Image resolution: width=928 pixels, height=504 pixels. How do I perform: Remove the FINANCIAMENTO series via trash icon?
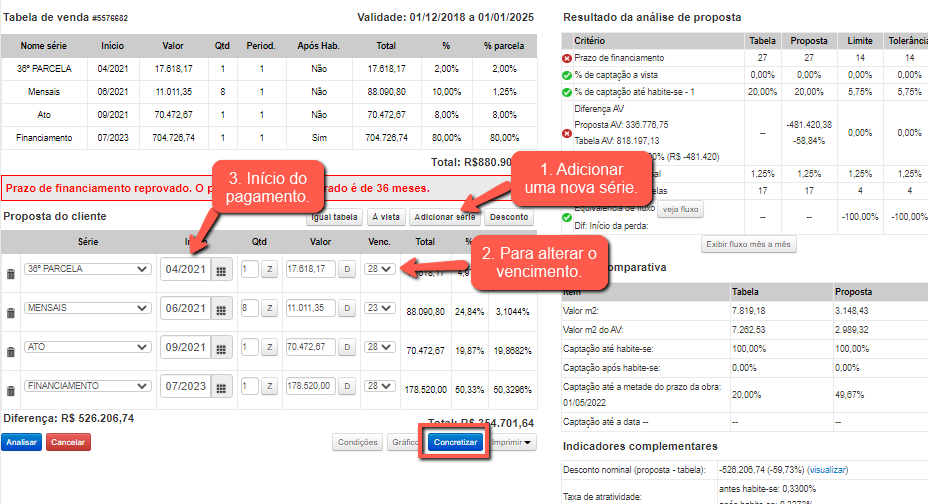(11, 390)
